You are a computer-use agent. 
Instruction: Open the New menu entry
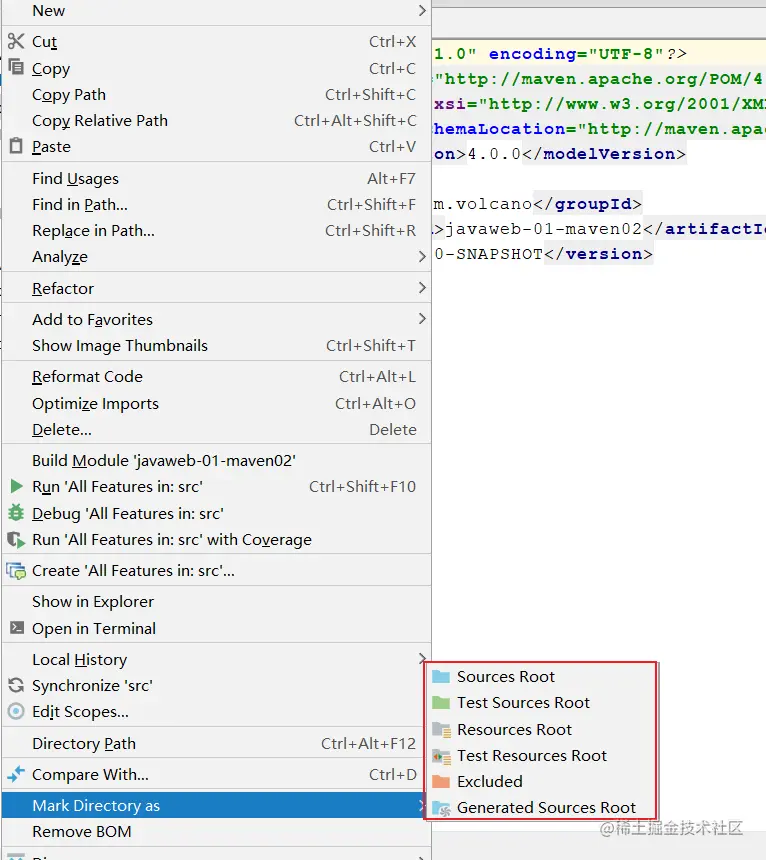[217, 10]
